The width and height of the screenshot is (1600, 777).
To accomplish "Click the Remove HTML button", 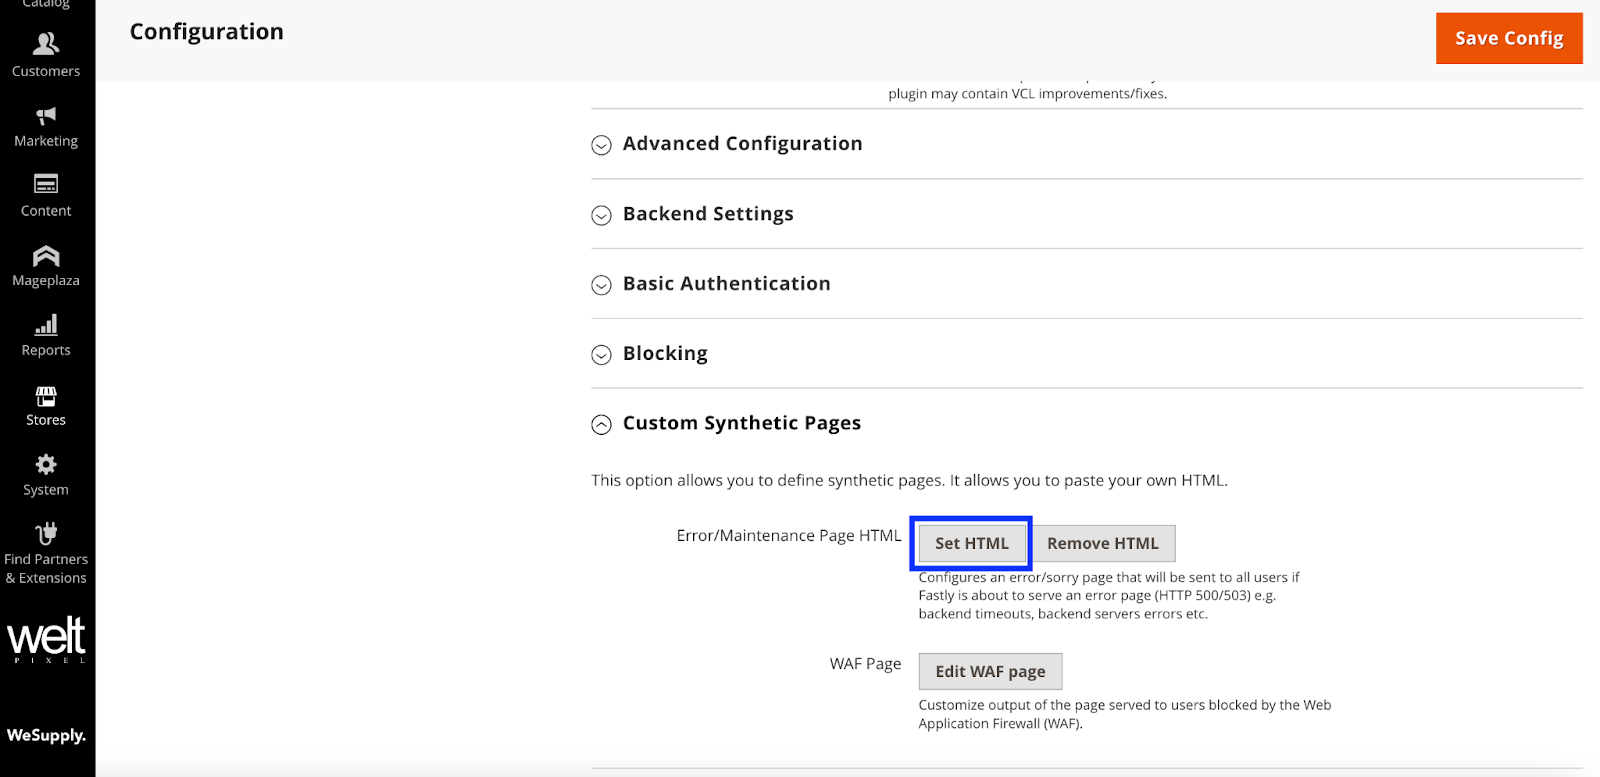I will [1103, 544].
